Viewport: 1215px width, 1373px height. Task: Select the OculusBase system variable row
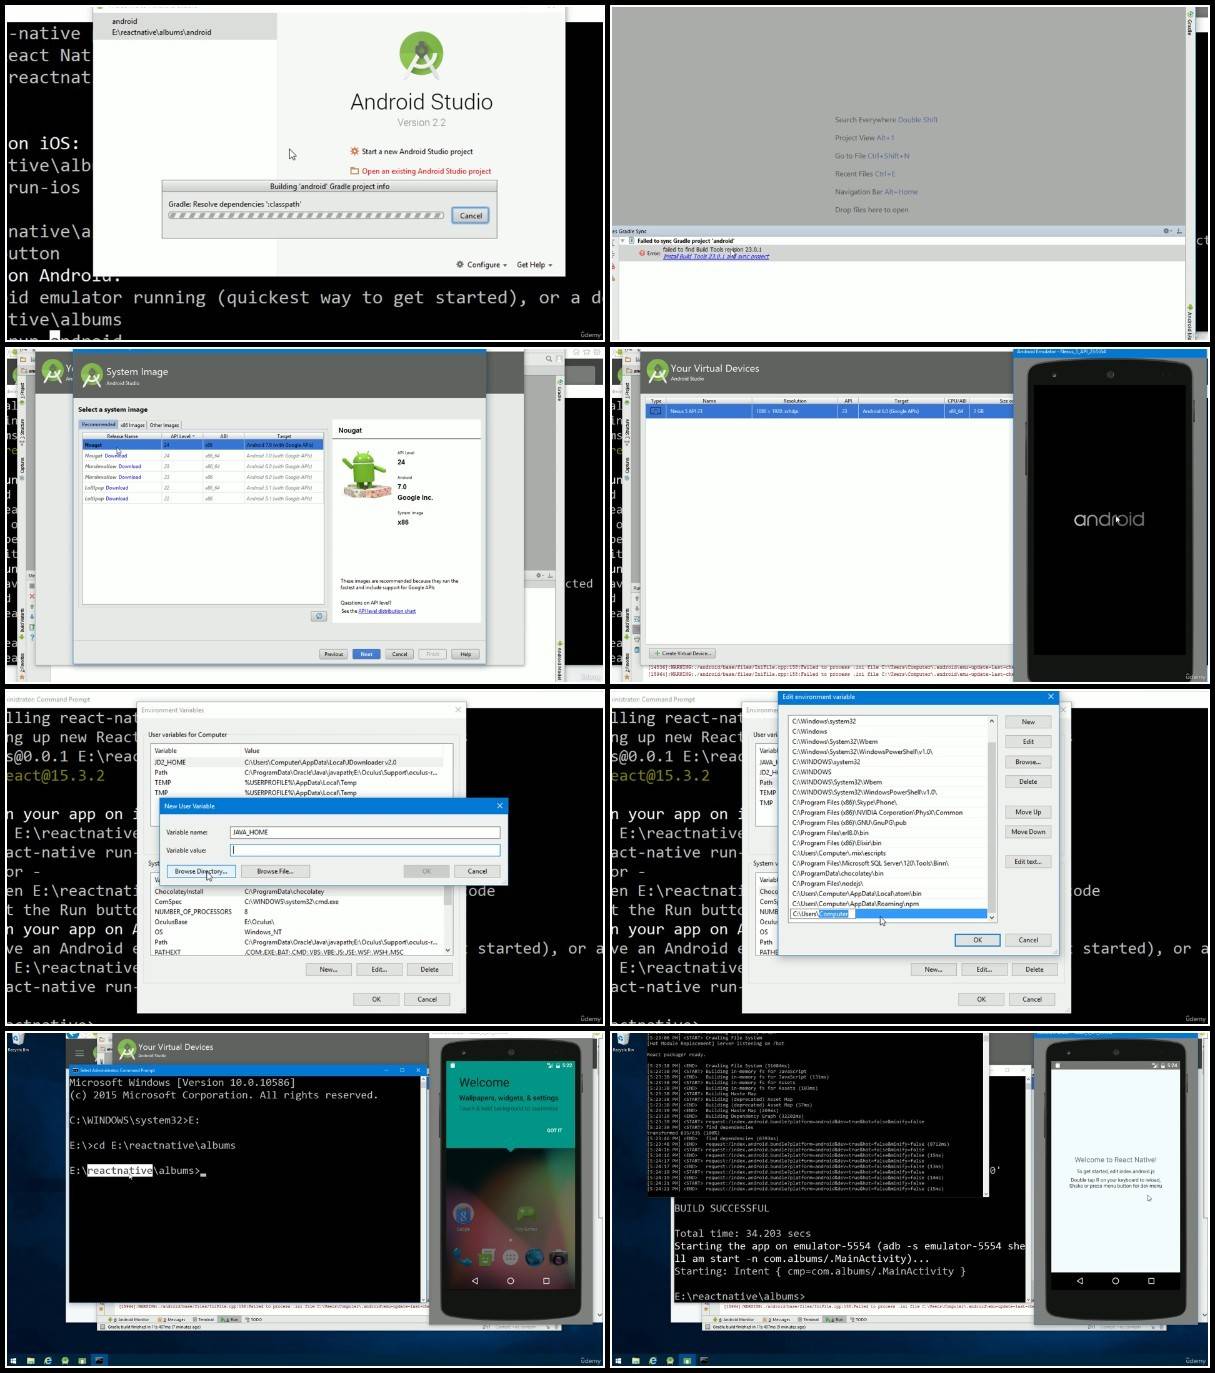click(297, 922)
